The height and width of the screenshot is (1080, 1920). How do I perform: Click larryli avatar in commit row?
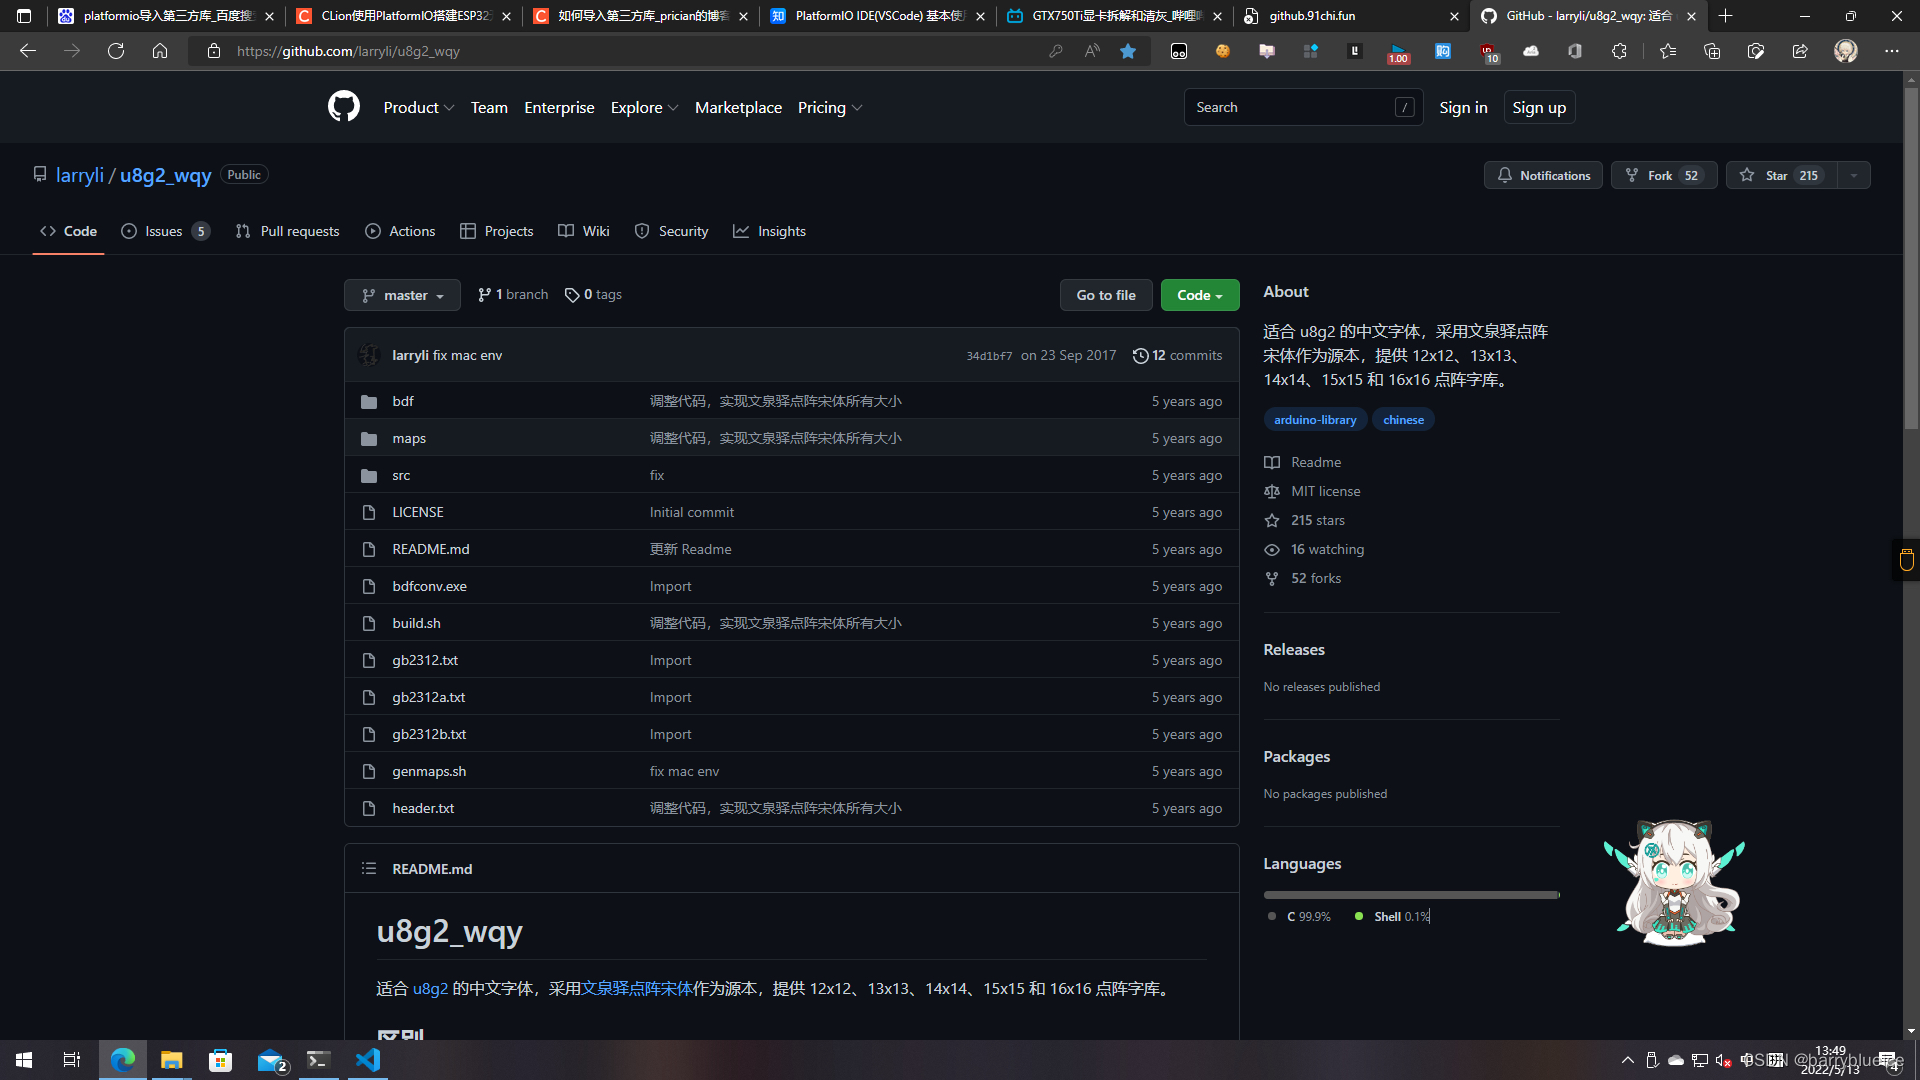pyautogui.click(x=369, y=355)
